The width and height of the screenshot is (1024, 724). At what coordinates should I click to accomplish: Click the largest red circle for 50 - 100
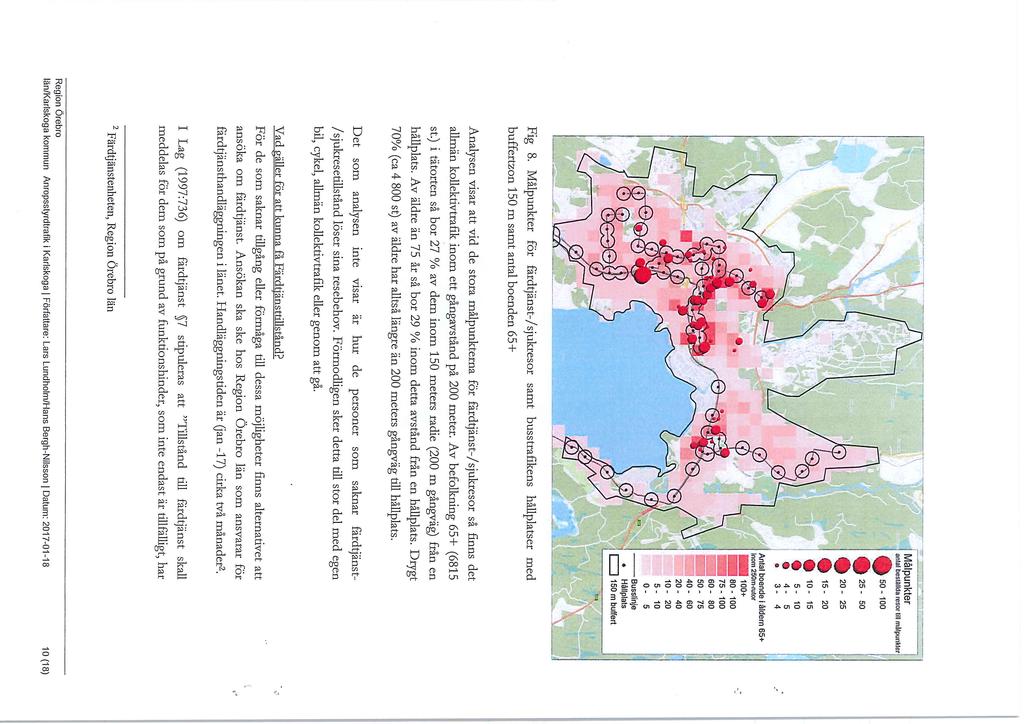[882, 565]
